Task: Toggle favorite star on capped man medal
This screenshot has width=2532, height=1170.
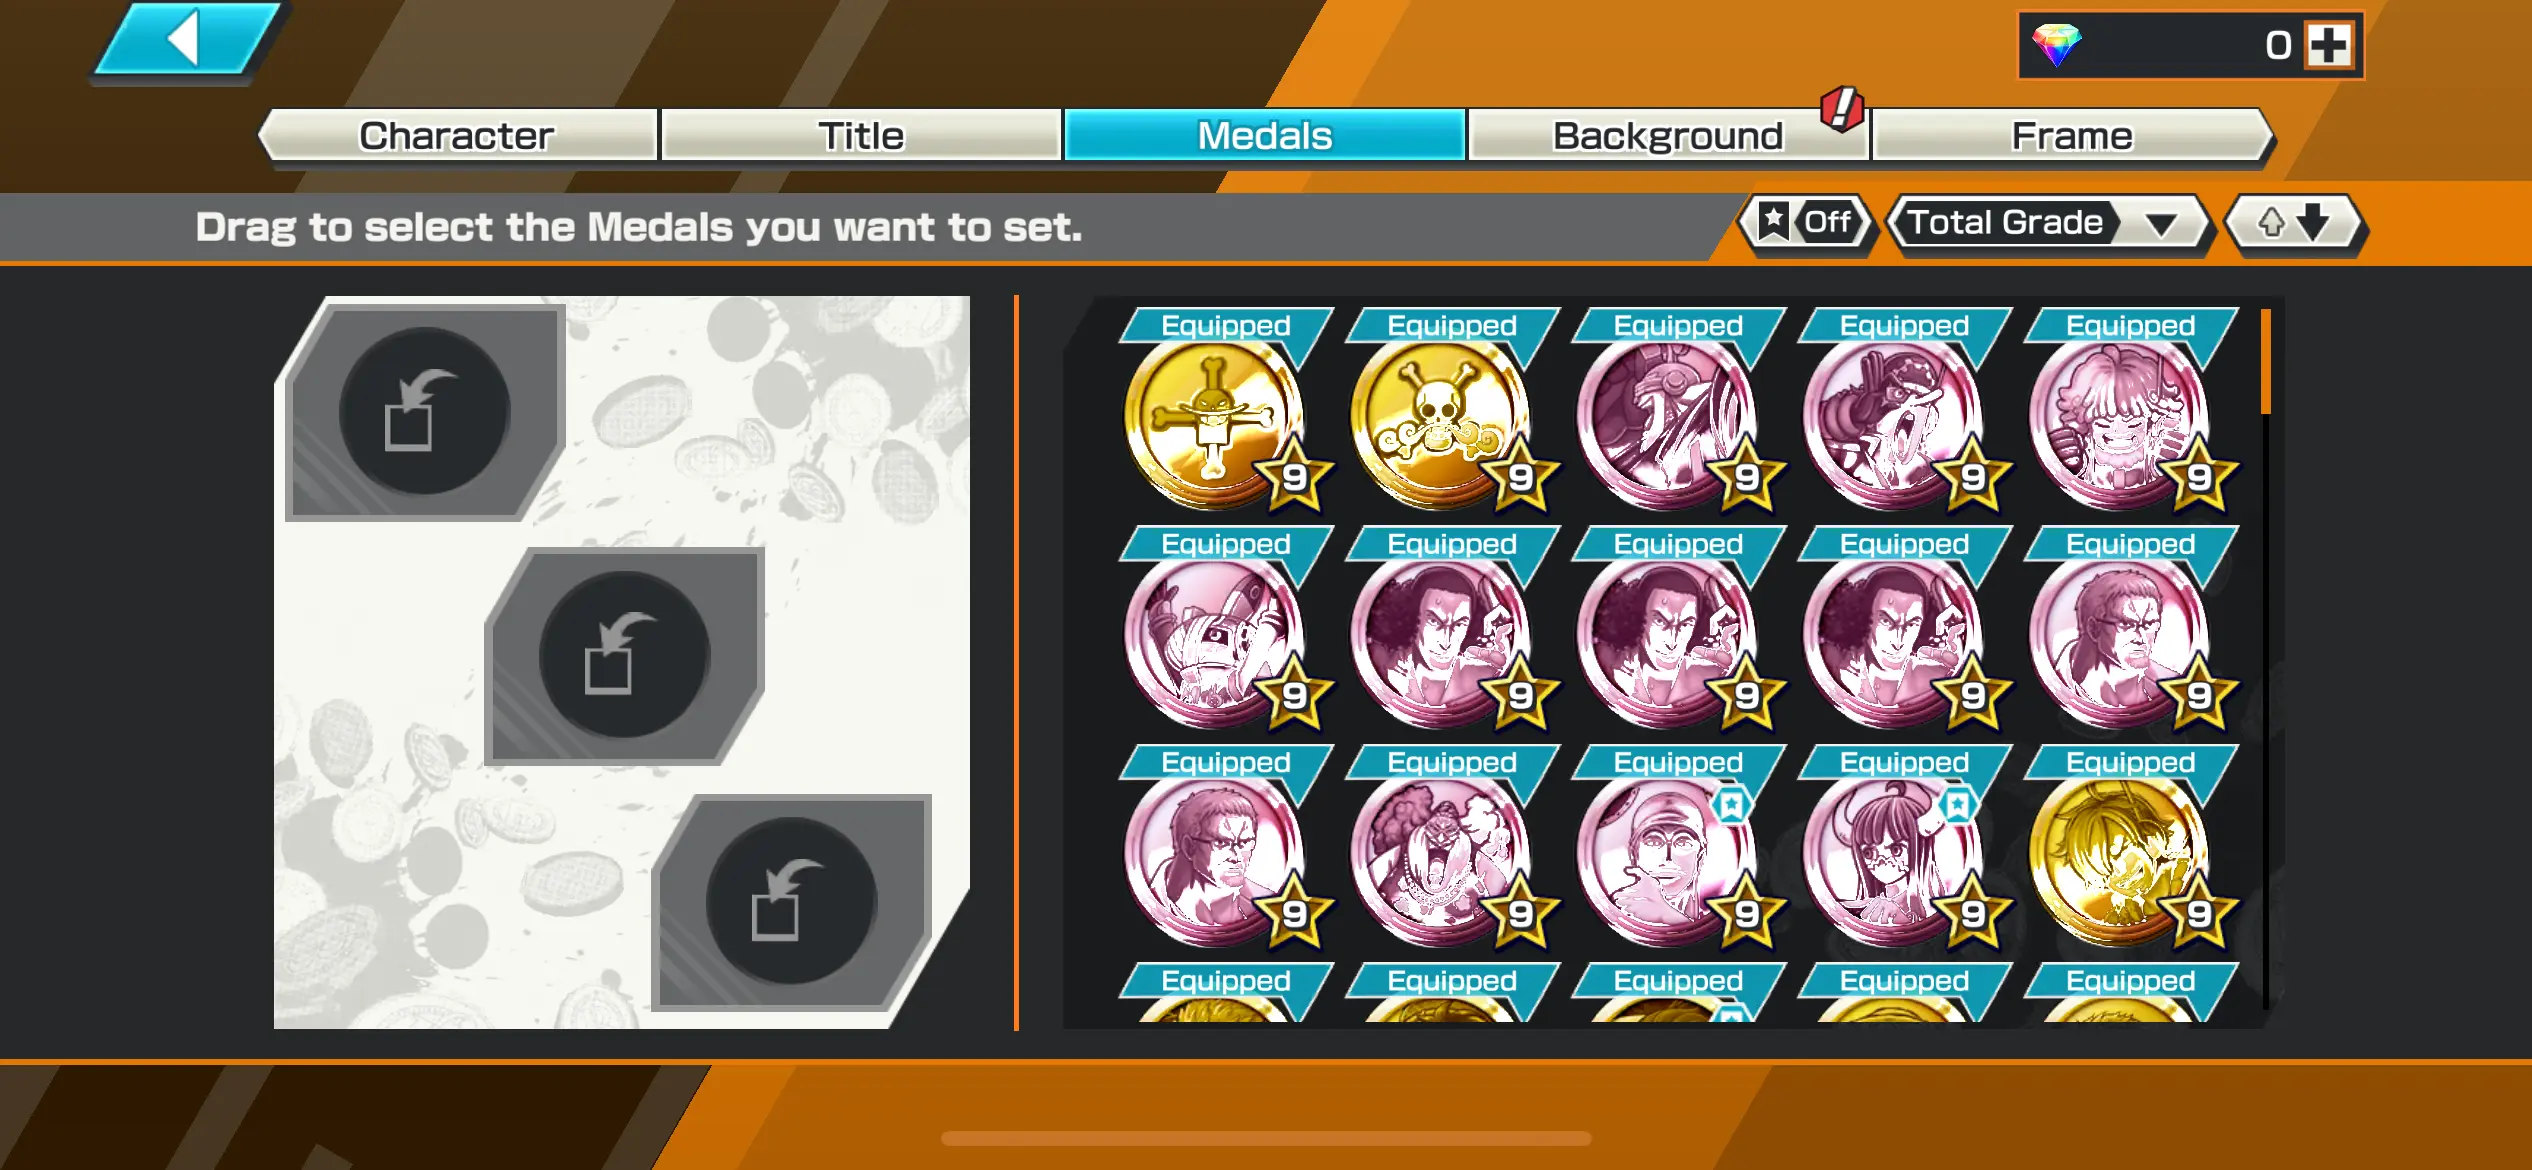Action: pyautogui.click(x=1731, y=804)
